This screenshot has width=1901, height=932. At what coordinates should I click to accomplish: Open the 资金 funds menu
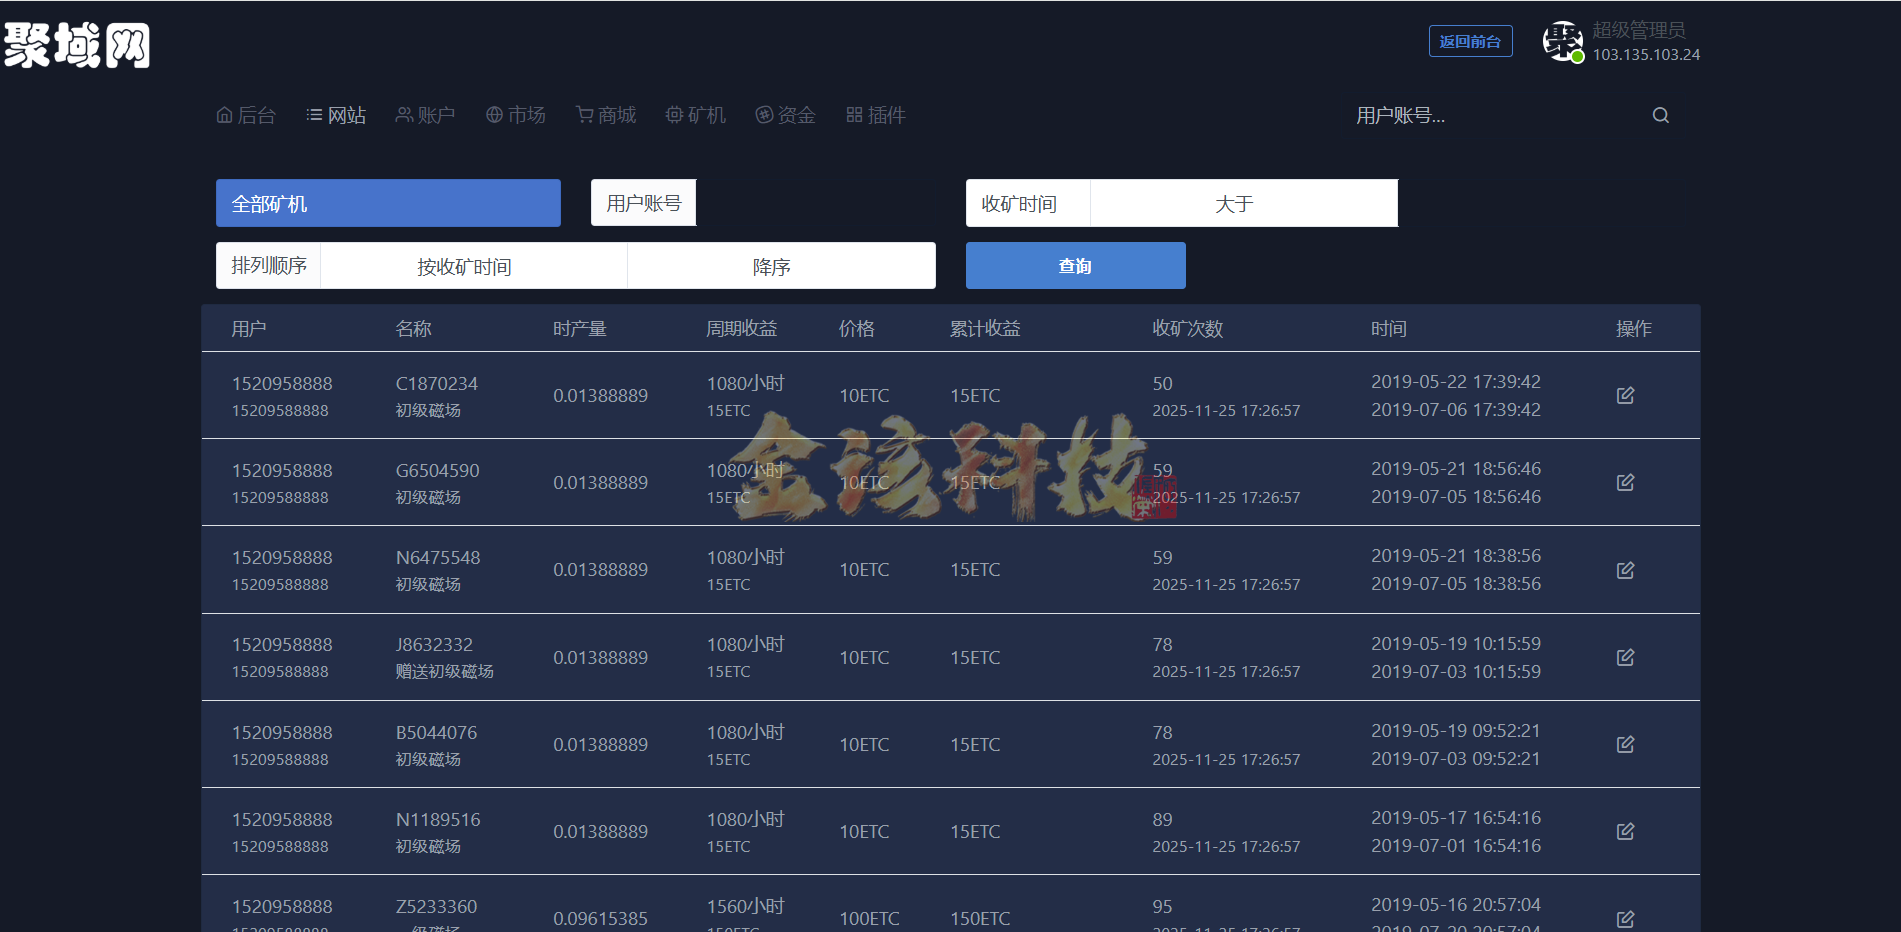coord(787,114)
